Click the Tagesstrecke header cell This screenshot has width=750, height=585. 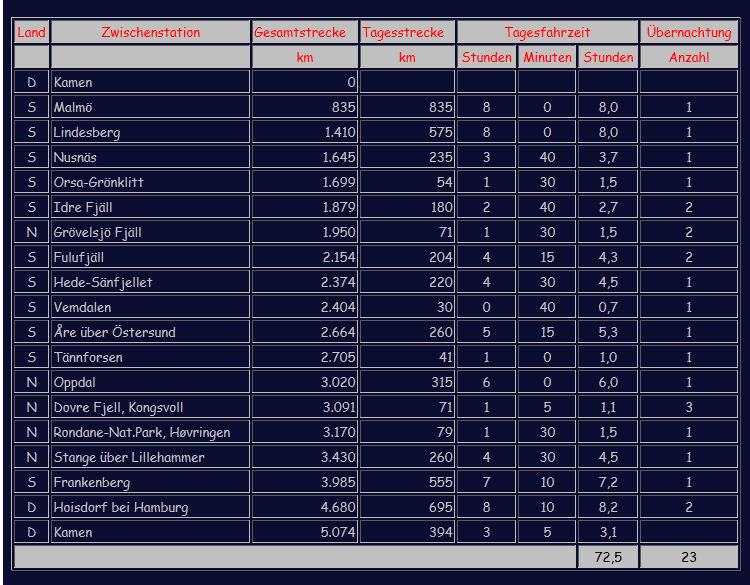407,32
